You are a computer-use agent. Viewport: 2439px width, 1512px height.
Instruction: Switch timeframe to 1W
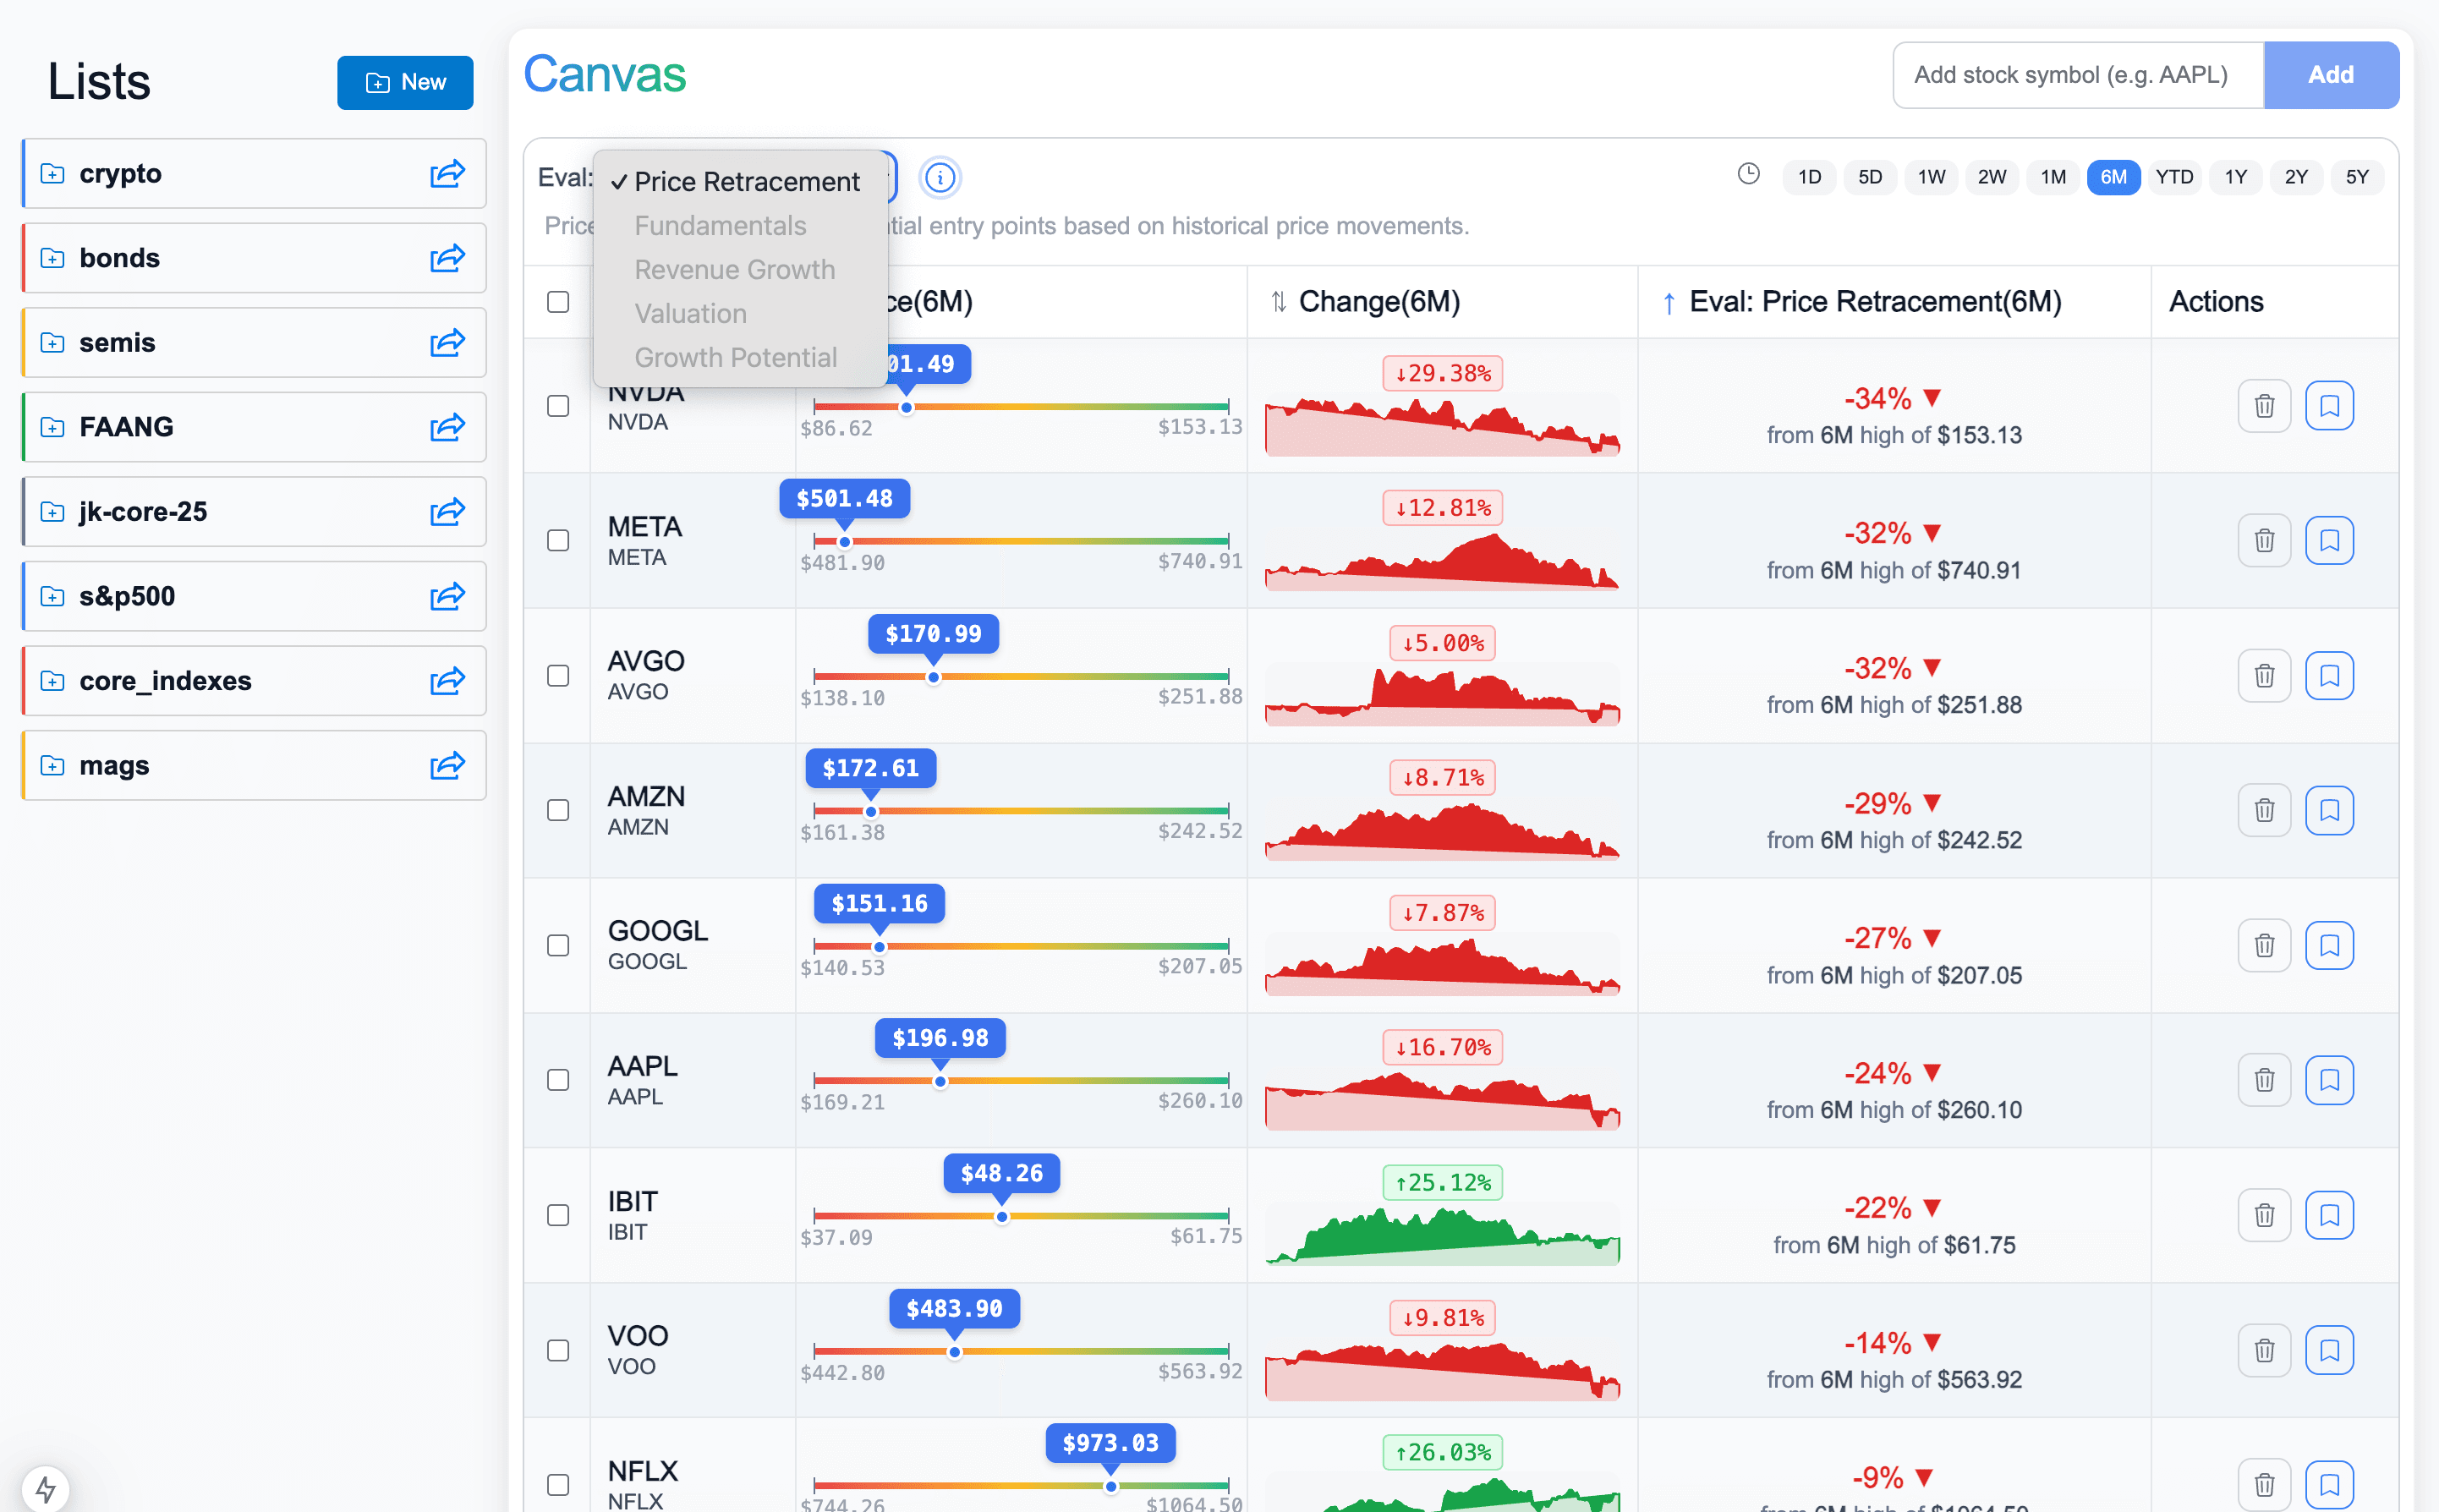click(1931, 177)
